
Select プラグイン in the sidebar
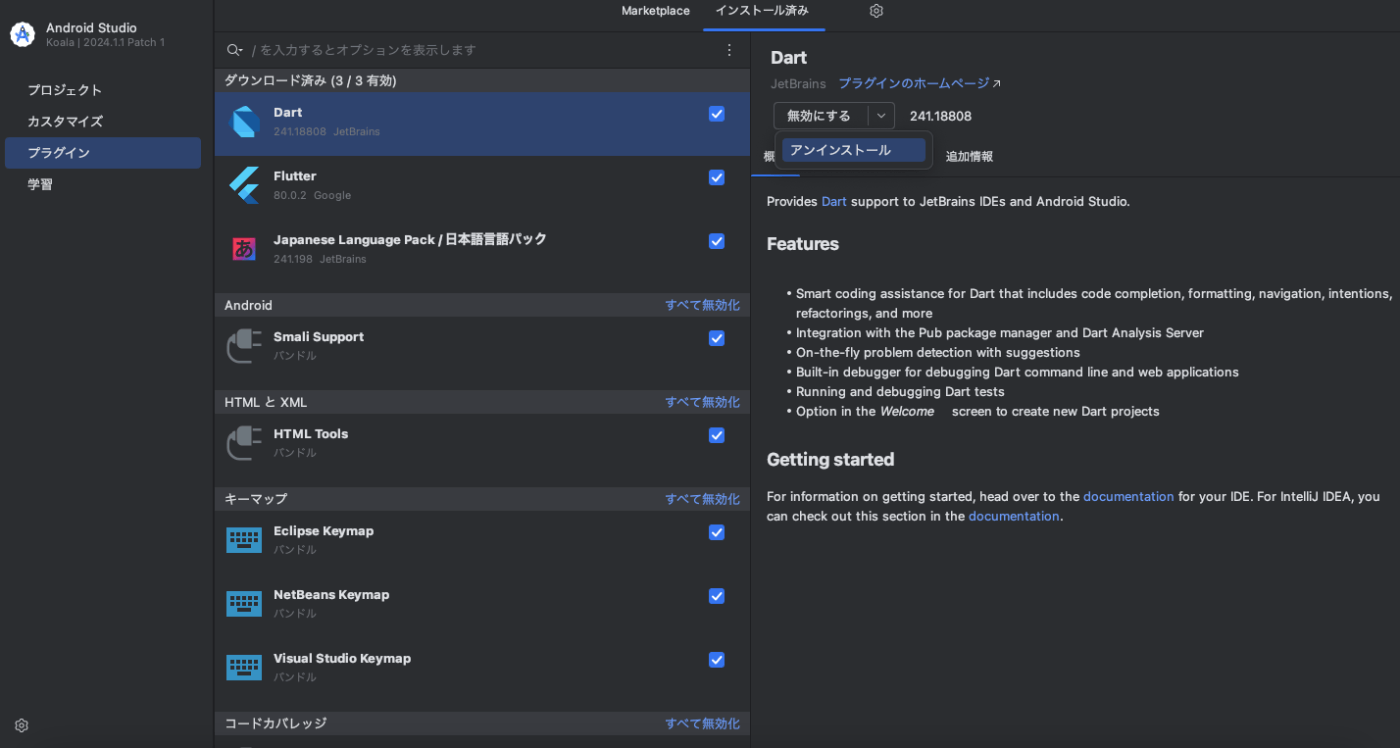click(103, 153)
